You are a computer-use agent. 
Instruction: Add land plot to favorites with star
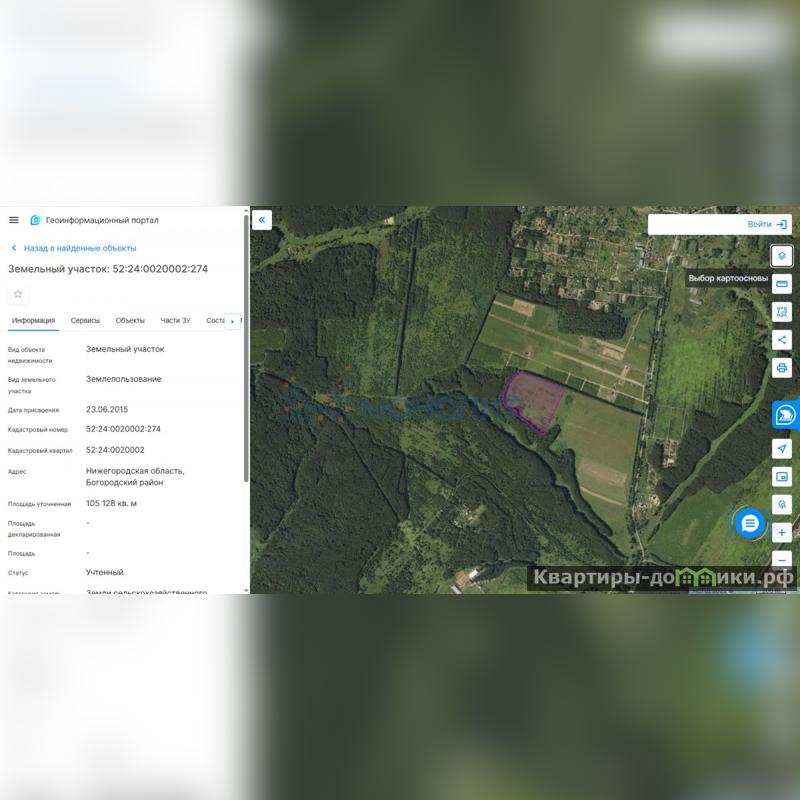(18, 294)
